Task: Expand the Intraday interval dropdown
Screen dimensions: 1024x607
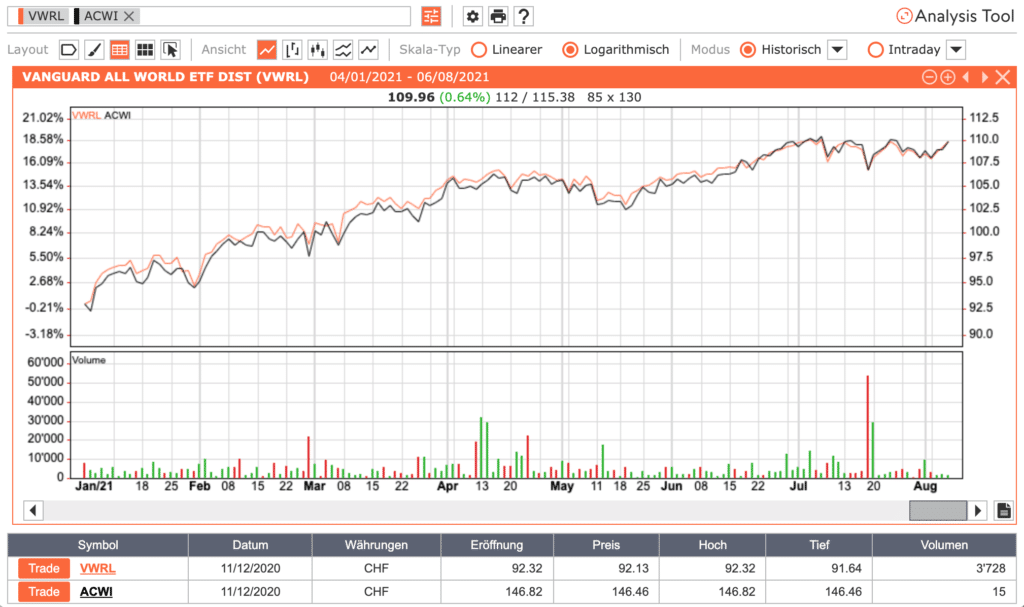Action: point(958,50)
